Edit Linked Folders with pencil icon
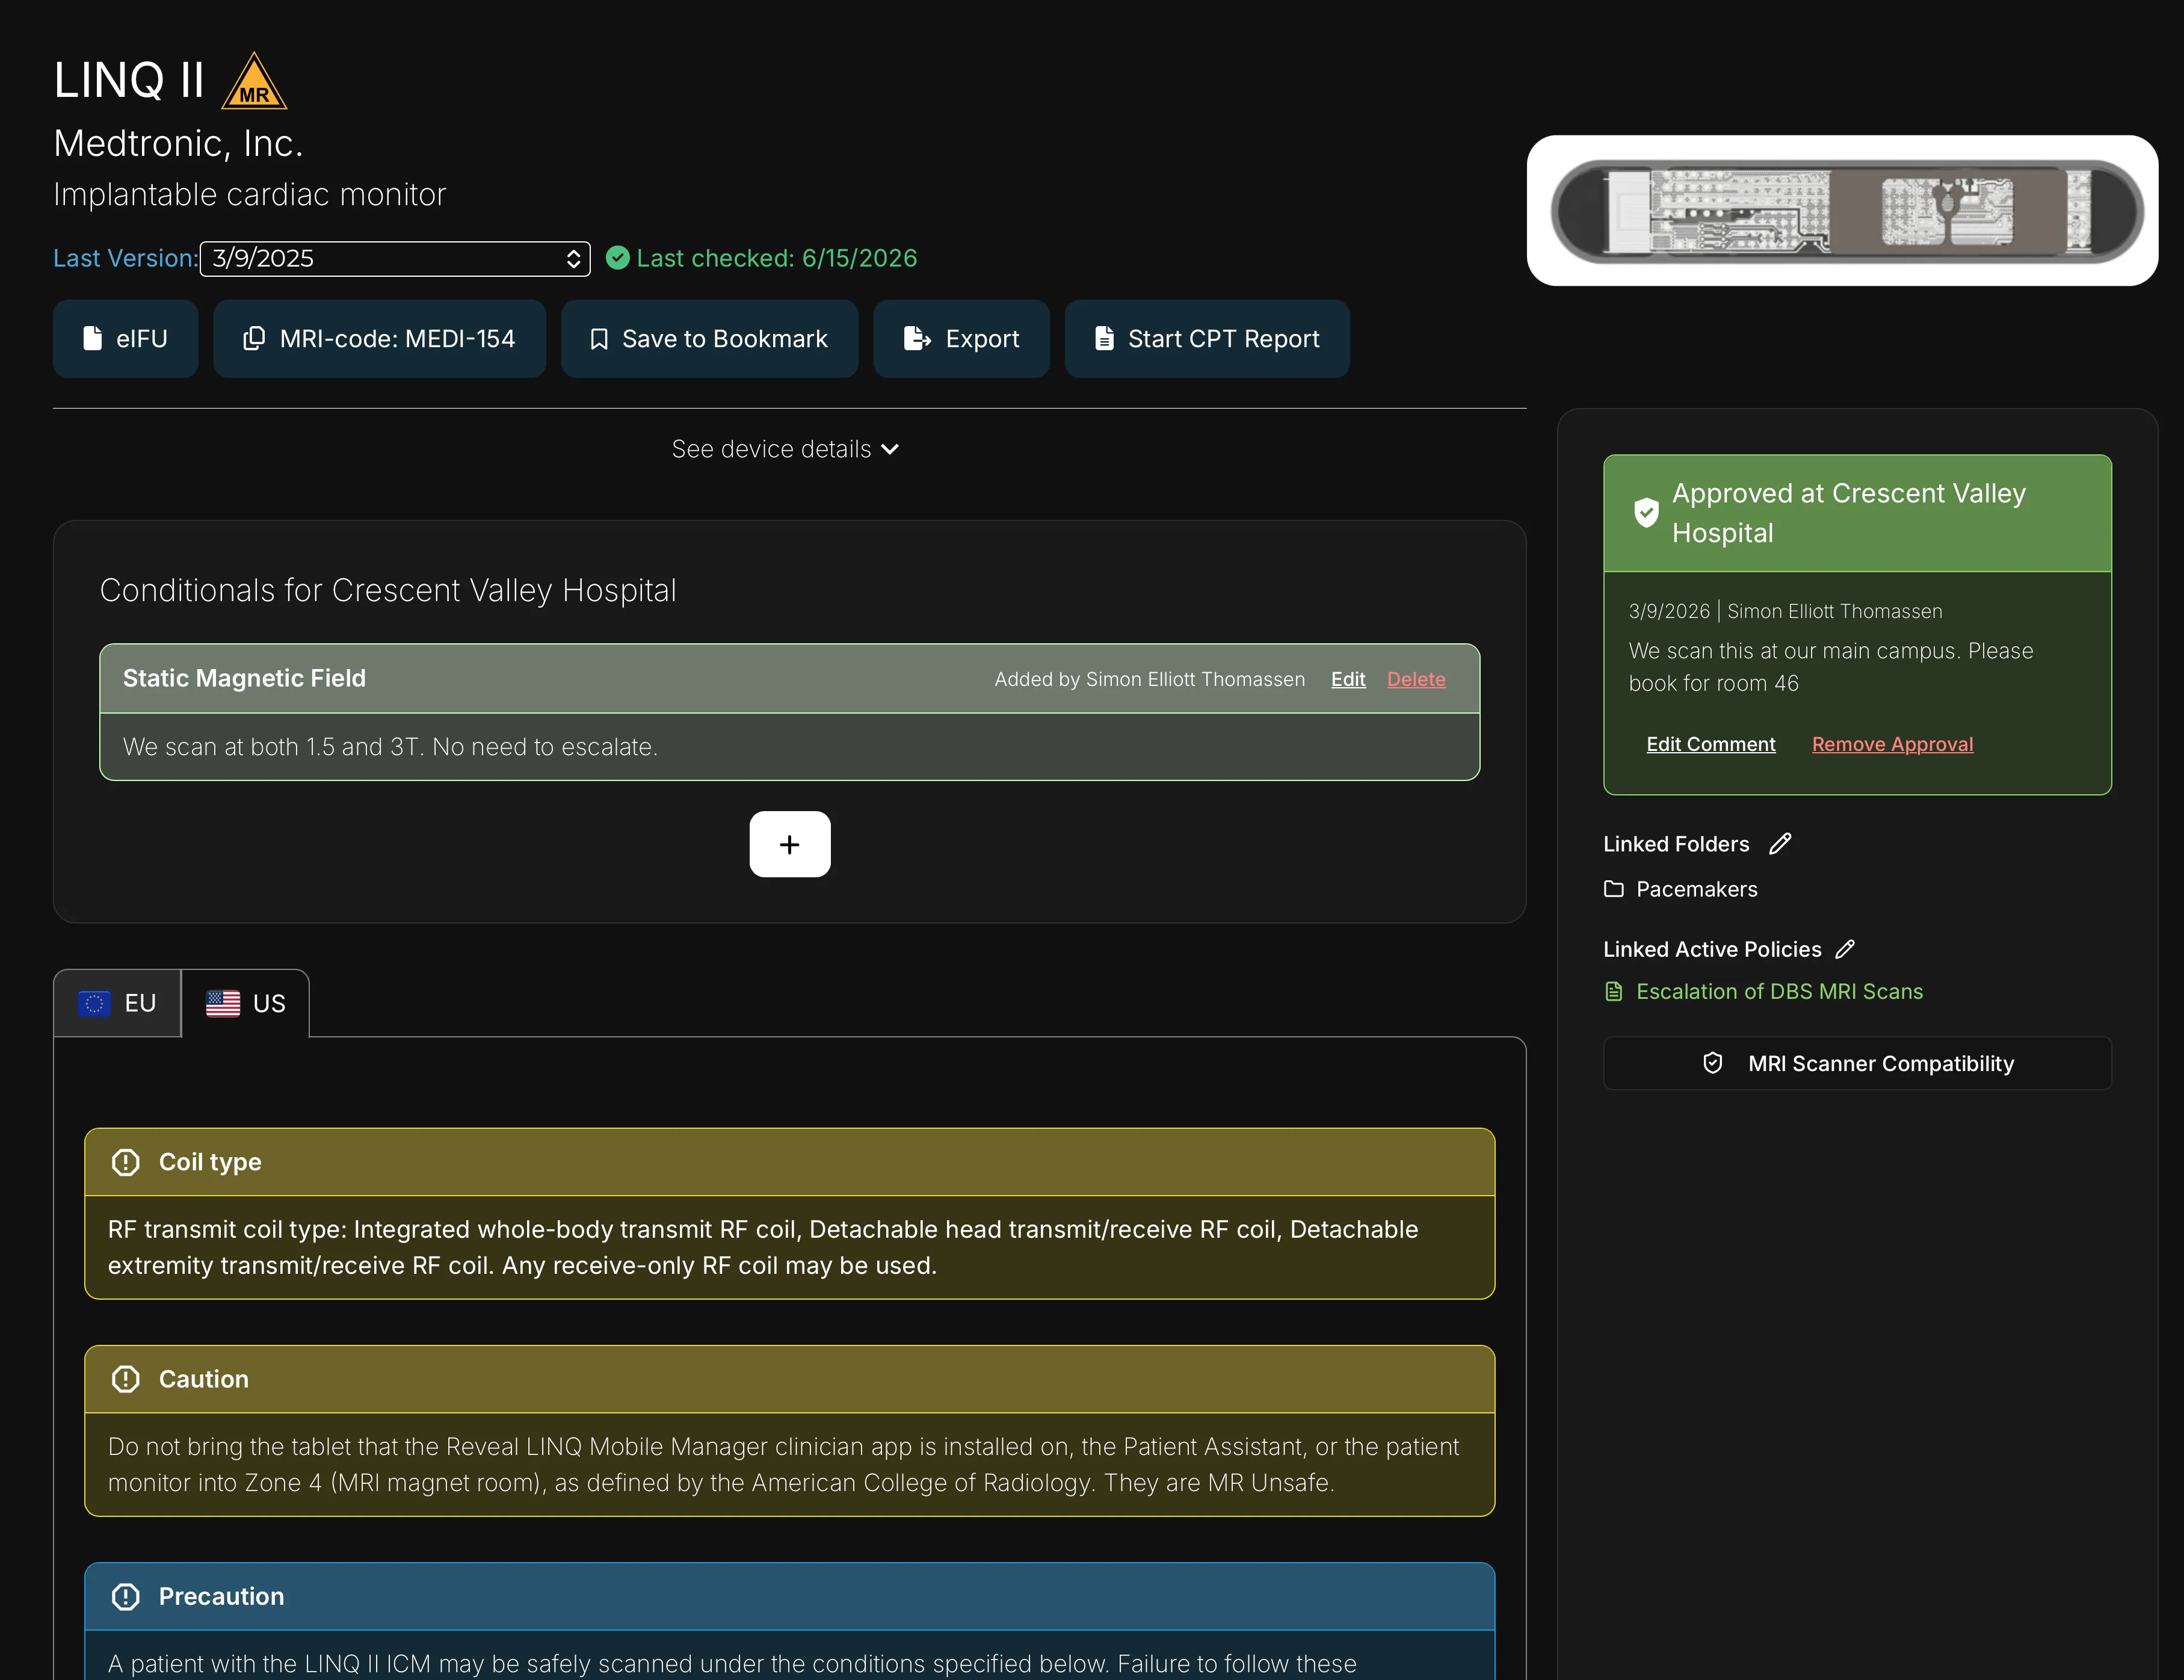This screenshot has height=1680, width=2184. click(1780, 844)
